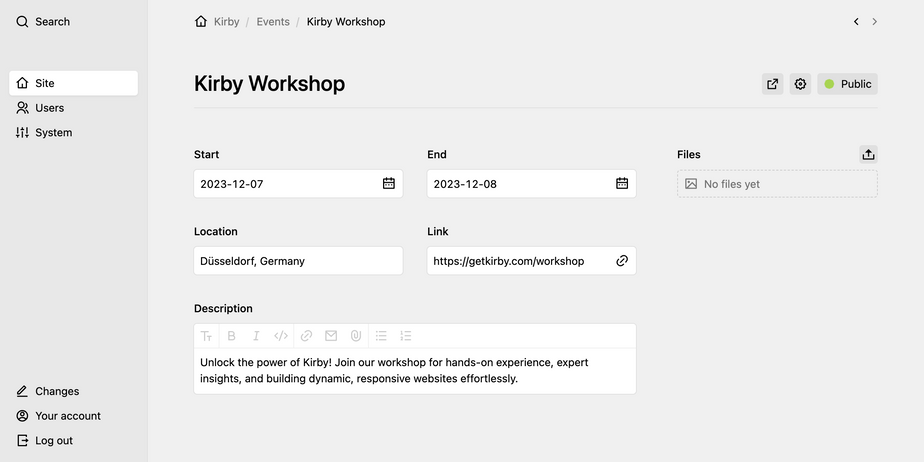Apply italic formatting in Description toolbar

pos(256,336)
